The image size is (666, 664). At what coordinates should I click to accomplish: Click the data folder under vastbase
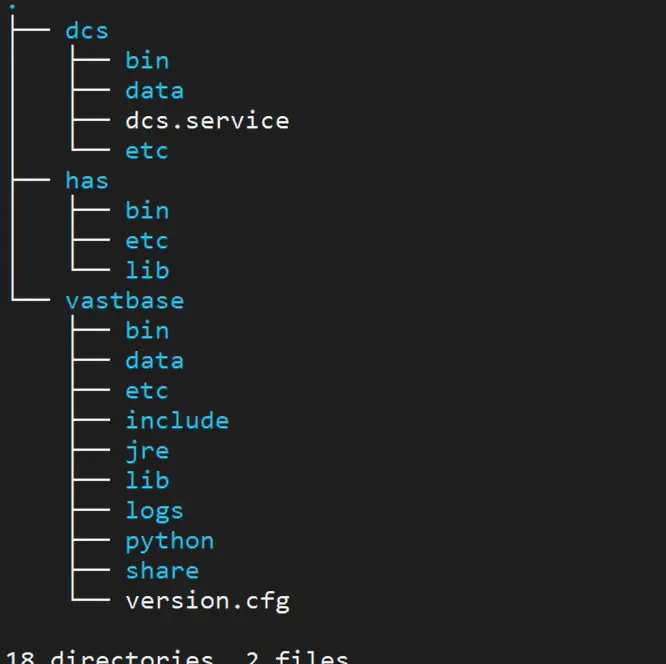coord(154,360)
